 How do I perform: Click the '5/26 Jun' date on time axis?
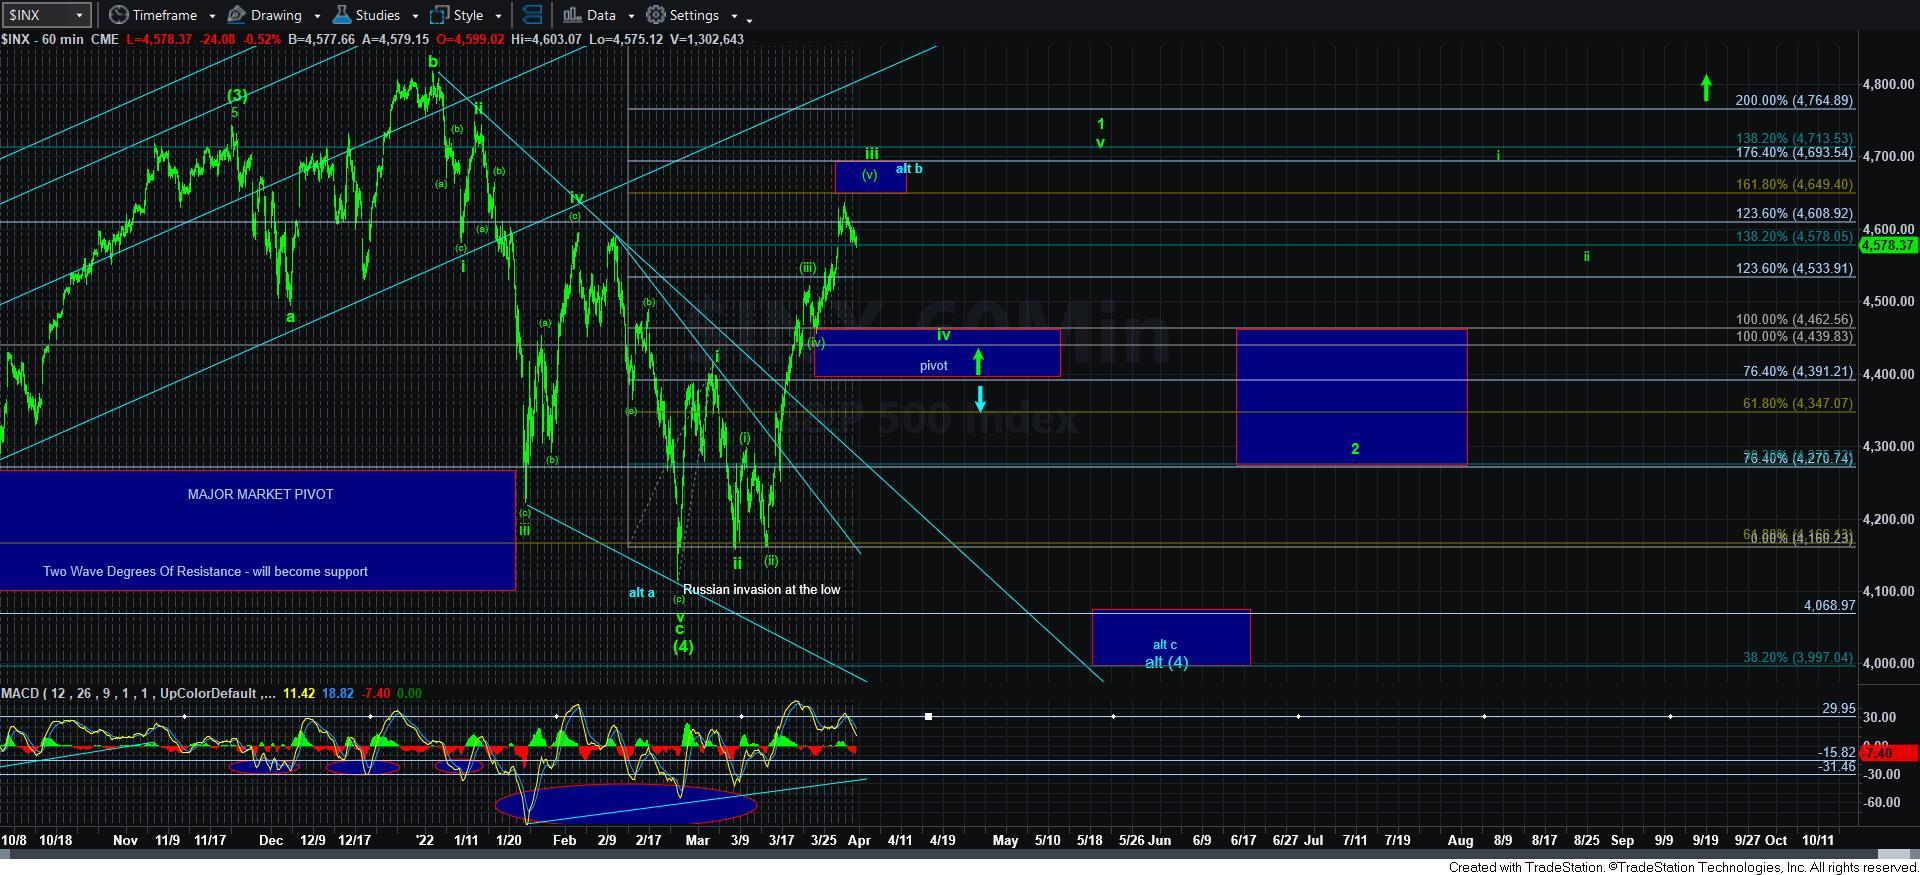(1144, 840)
